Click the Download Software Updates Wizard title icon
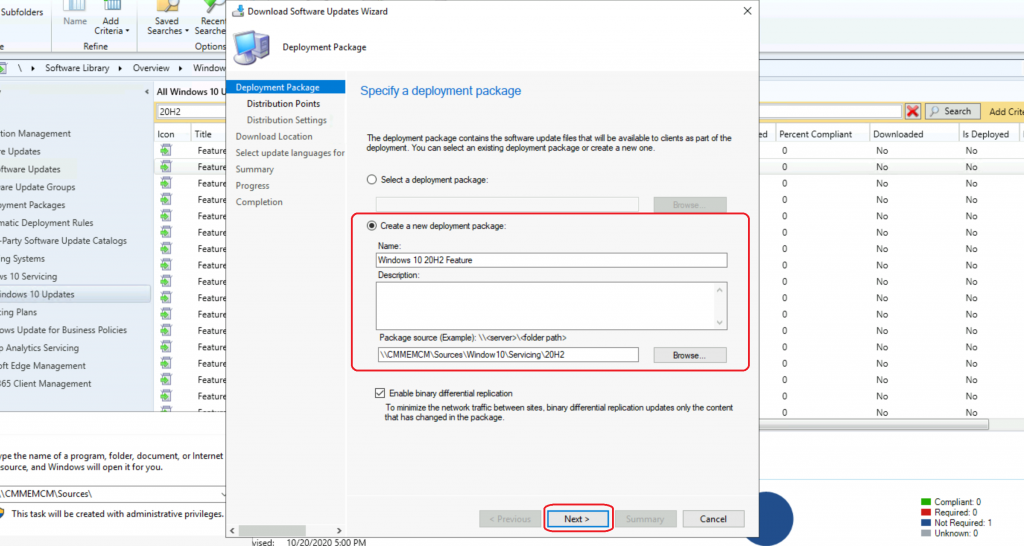 (x=238, y=11)
